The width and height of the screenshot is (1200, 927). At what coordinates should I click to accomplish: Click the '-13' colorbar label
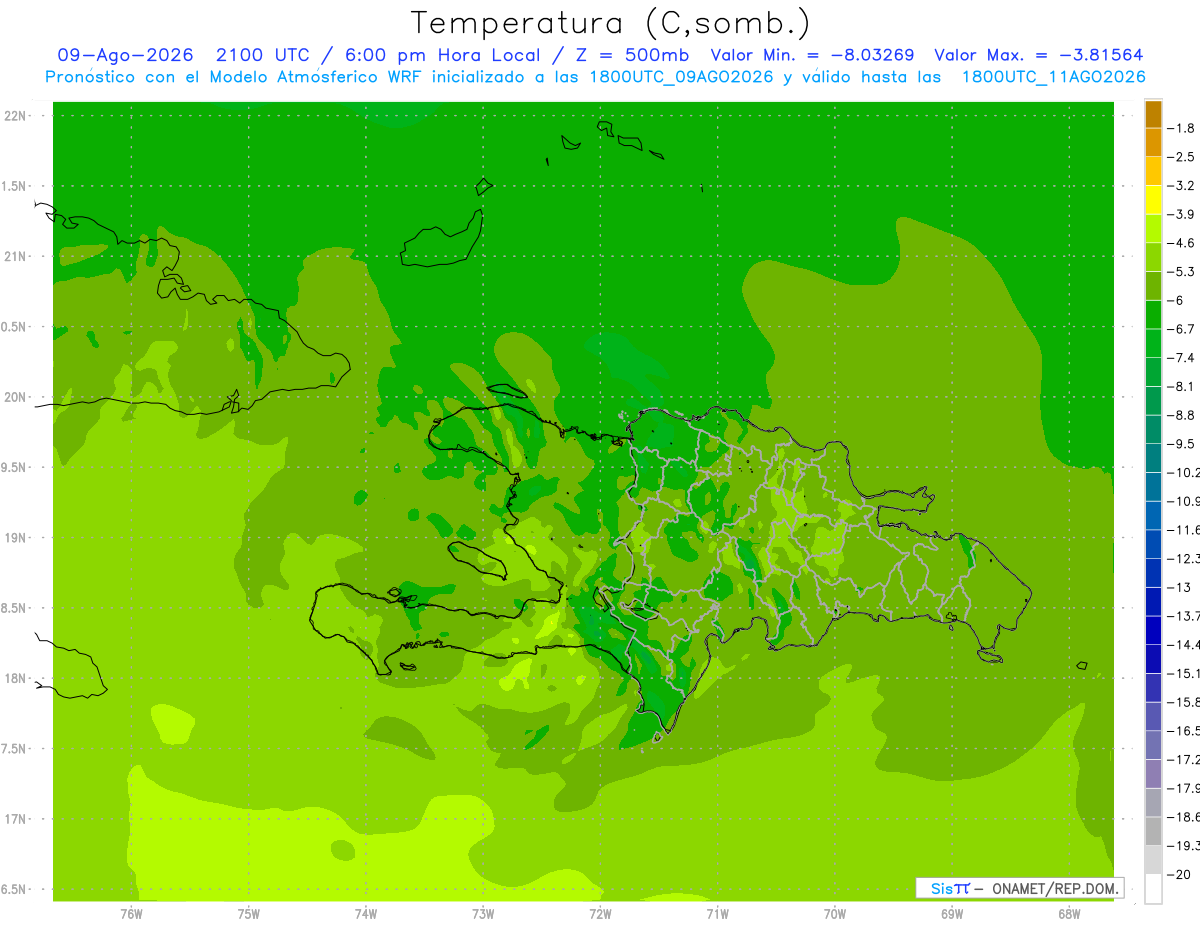pos(1181,587)
